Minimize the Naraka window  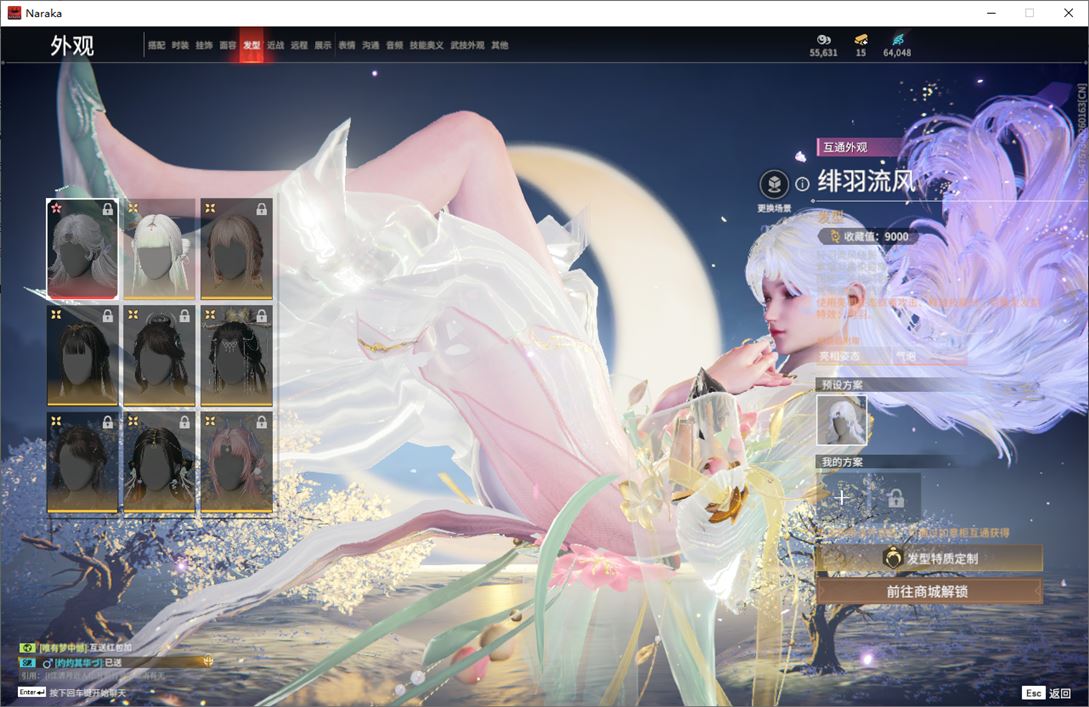[991, 13]
